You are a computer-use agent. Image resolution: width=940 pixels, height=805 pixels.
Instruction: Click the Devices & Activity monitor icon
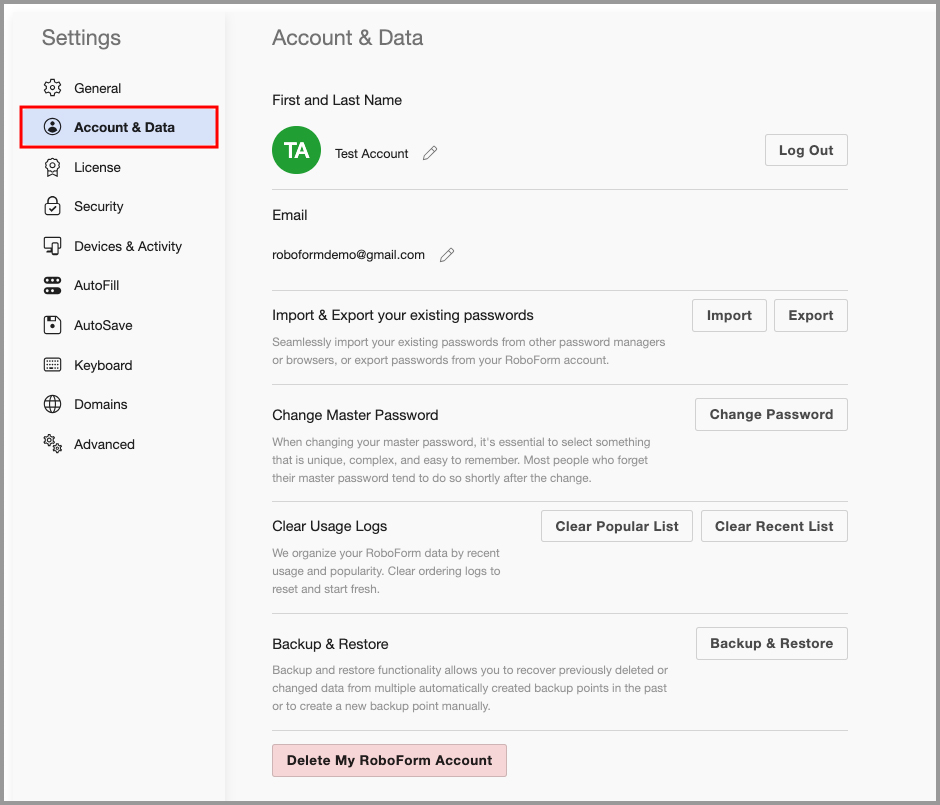coord(52,246)
